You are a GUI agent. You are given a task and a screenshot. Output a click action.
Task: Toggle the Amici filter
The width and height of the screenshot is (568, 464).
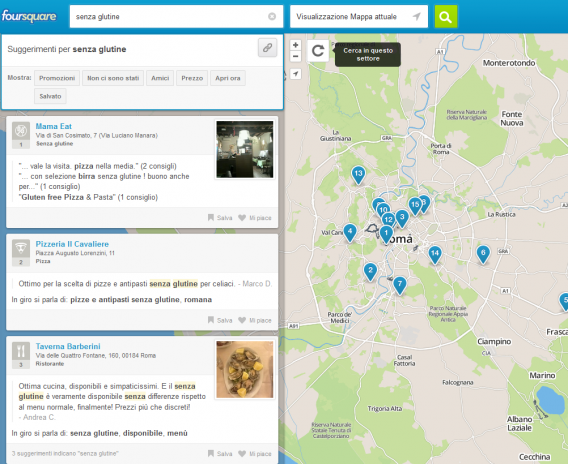click(x=160, y=78)
